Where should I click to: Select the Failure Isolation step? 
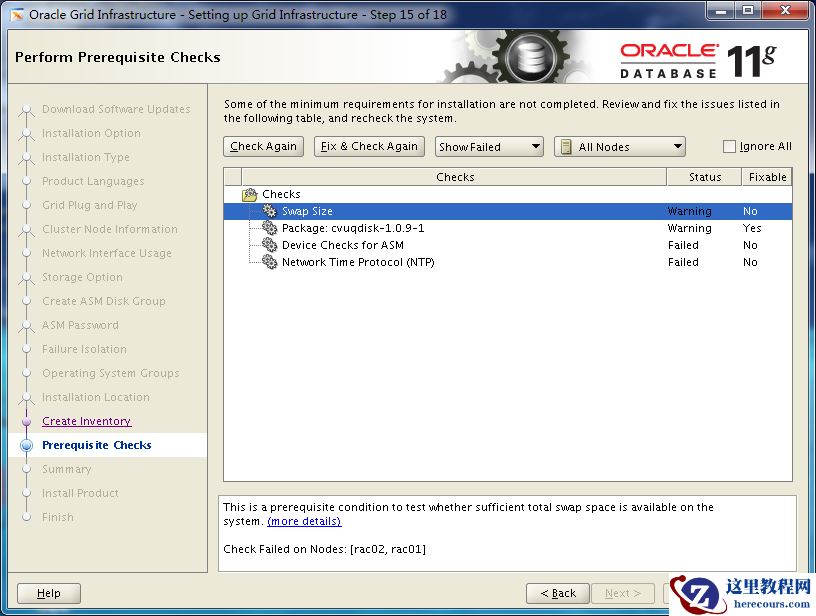pos(84,349)
